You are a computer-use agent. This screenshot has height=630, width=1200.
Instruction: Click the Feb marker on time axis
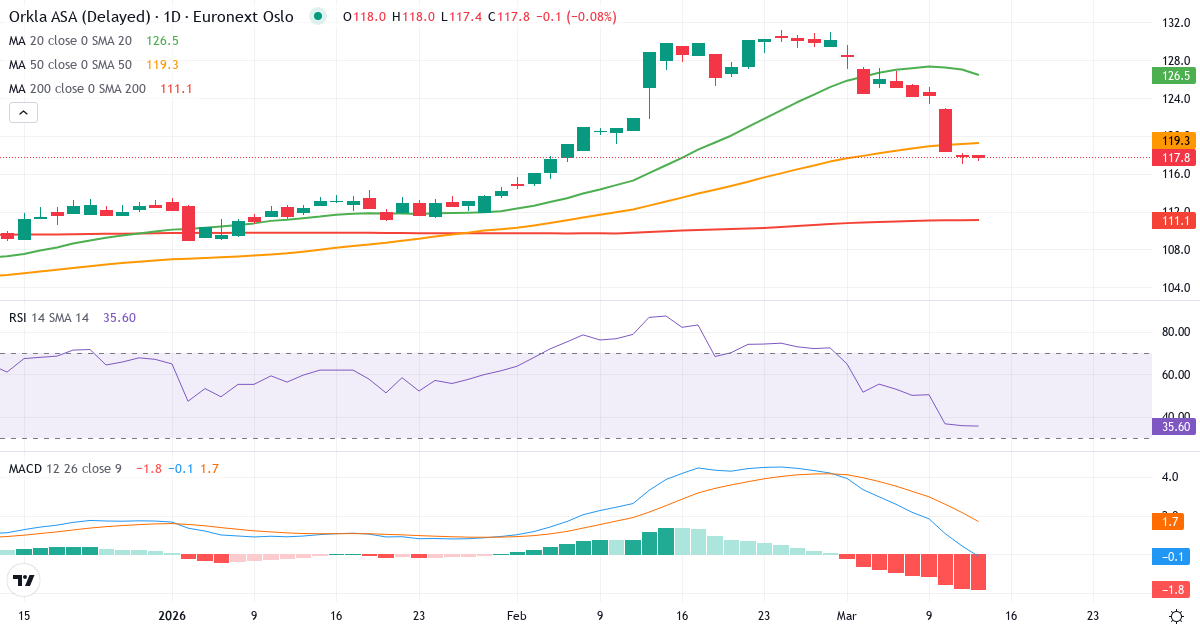516,616
